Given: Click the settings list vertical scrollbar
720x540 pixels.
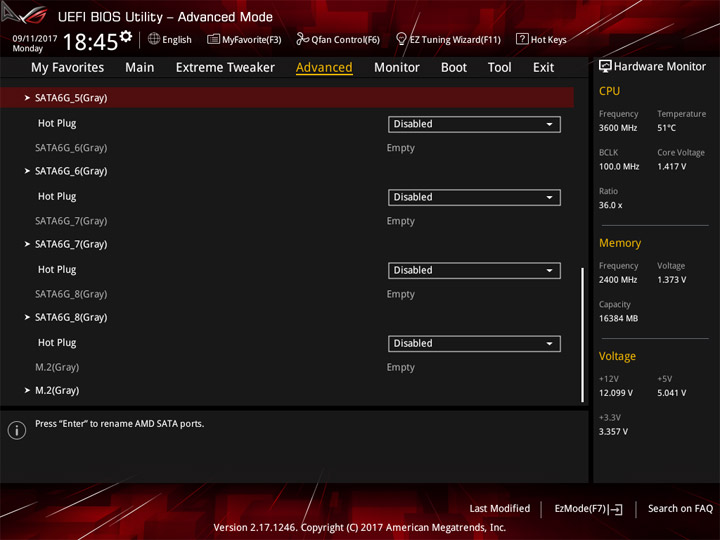Looking at the screenshot, I should 582,335.
